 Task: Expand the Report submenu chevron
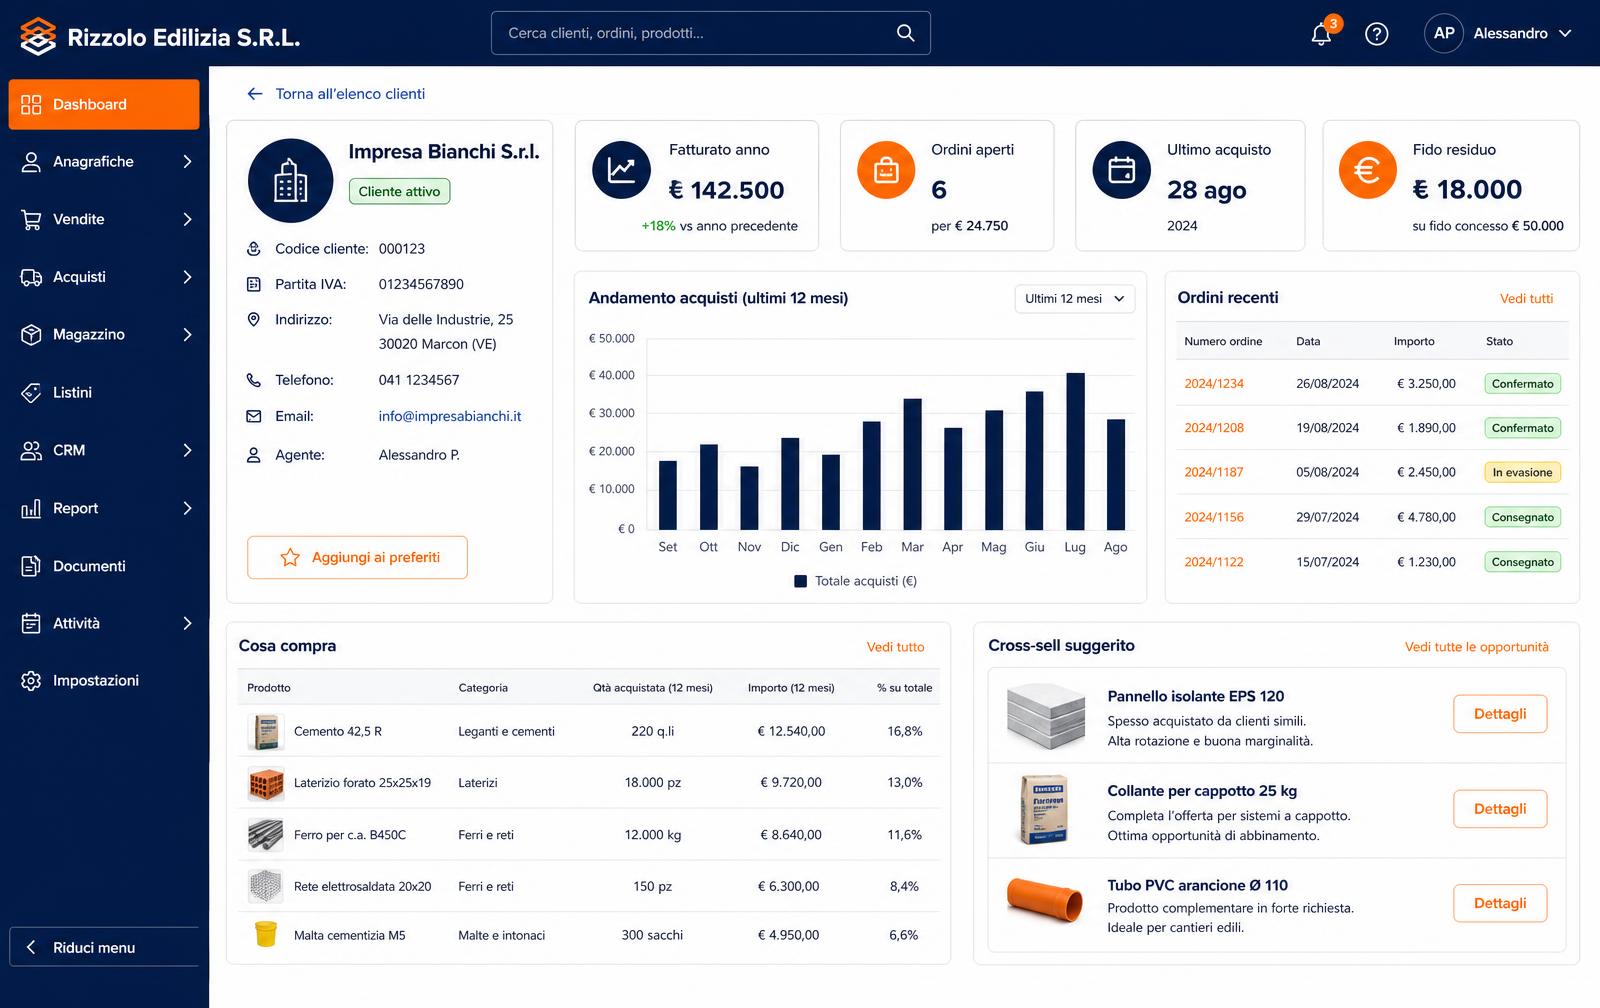tap(187, 508)
